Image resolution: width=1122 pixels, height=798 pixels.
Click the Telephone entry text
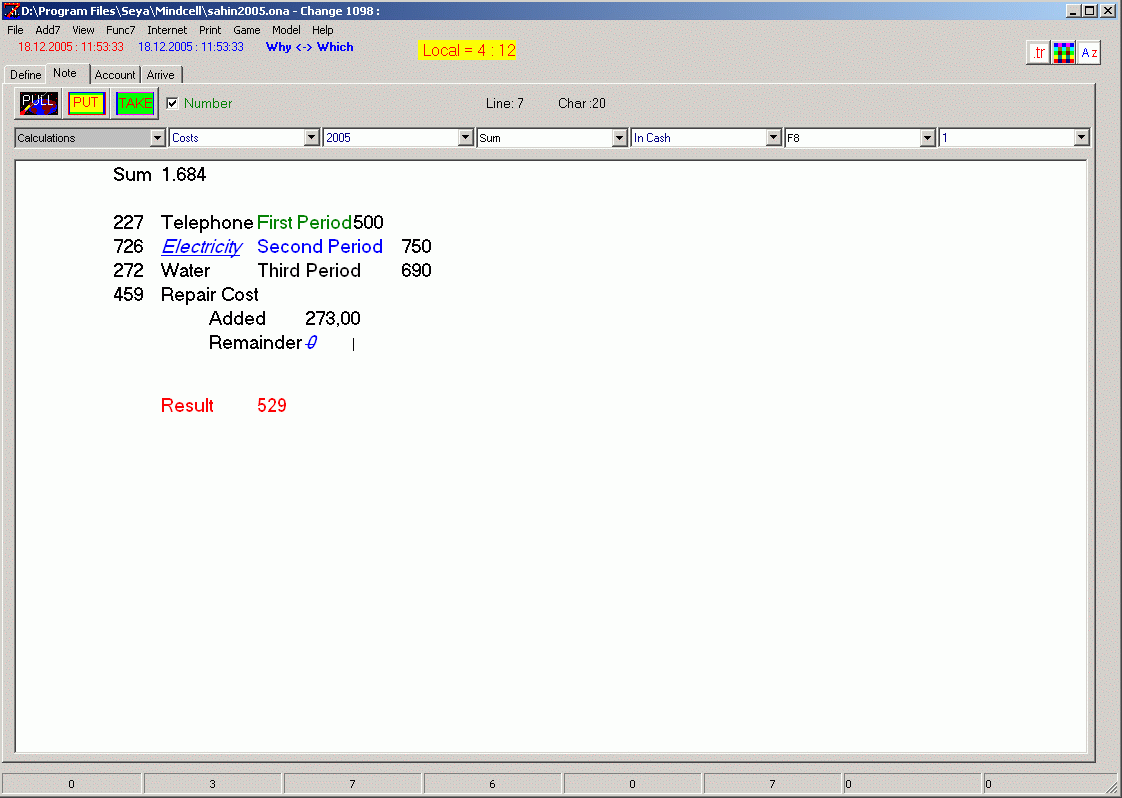pyautogui.click(x=207, y=223)
